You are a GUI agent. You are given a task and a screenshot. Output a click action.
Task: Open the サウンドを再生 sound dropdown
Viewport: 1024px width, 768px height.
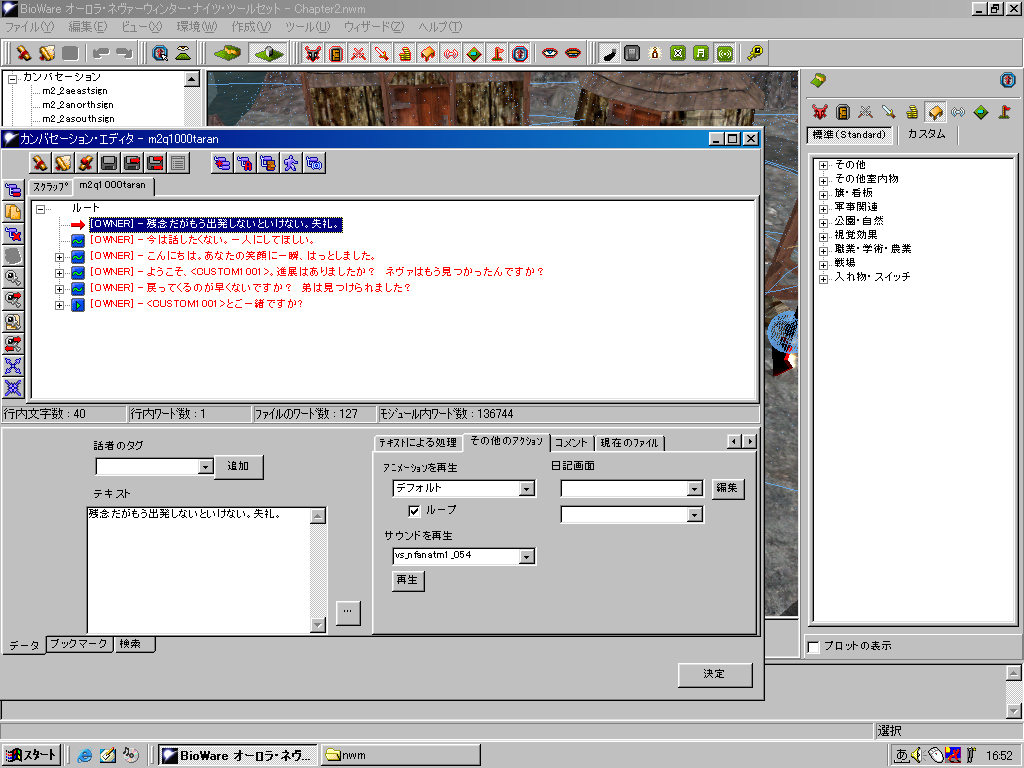pos(527,557)
